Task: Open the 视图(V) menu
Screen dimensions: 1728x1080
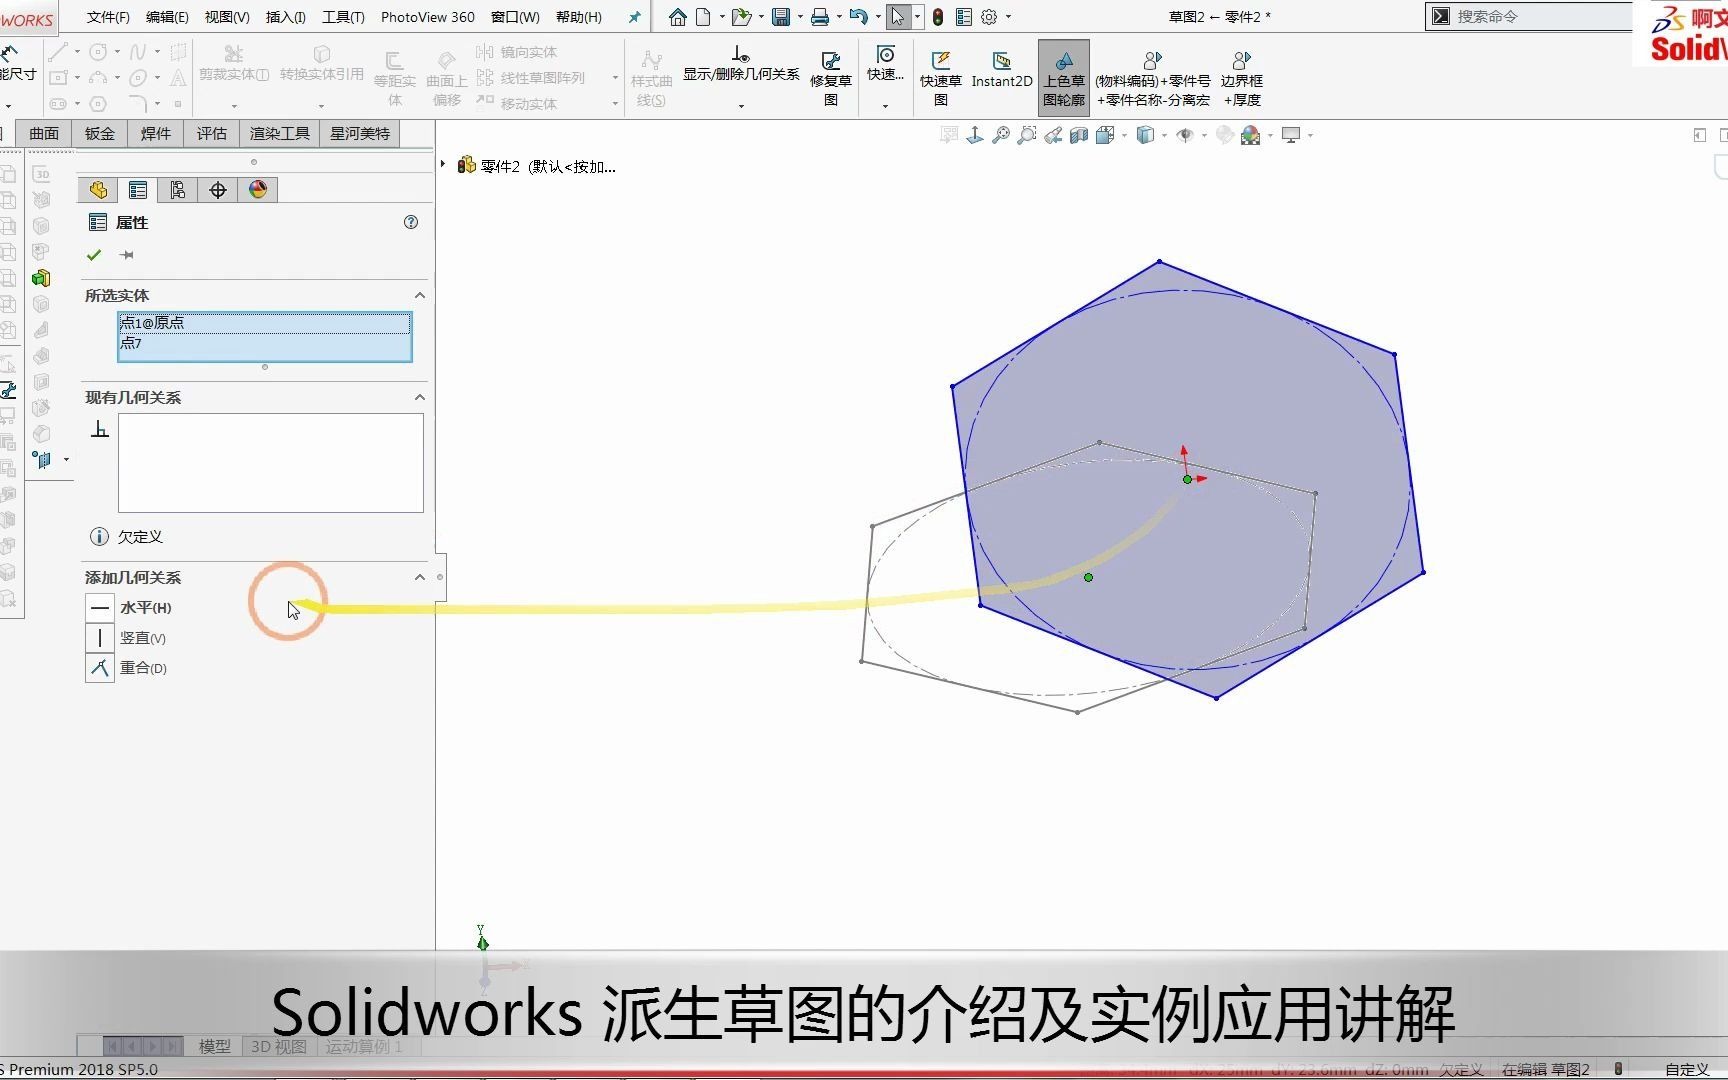Action: (227, 17)
